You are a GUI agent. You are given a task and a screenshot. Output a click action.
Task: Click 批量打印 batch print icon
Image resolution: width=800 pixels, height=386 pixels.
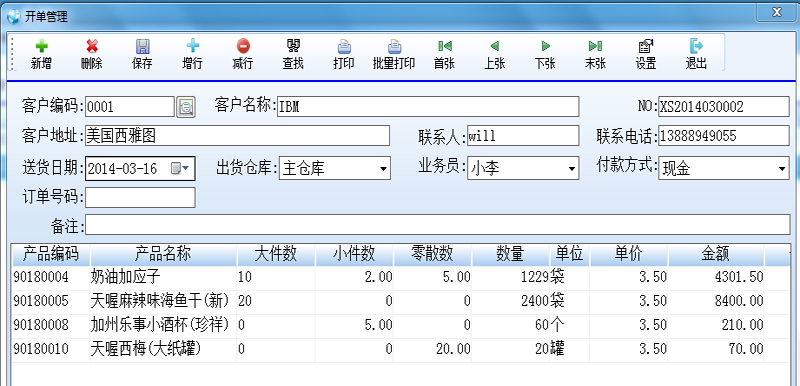[x=394, y=46]
